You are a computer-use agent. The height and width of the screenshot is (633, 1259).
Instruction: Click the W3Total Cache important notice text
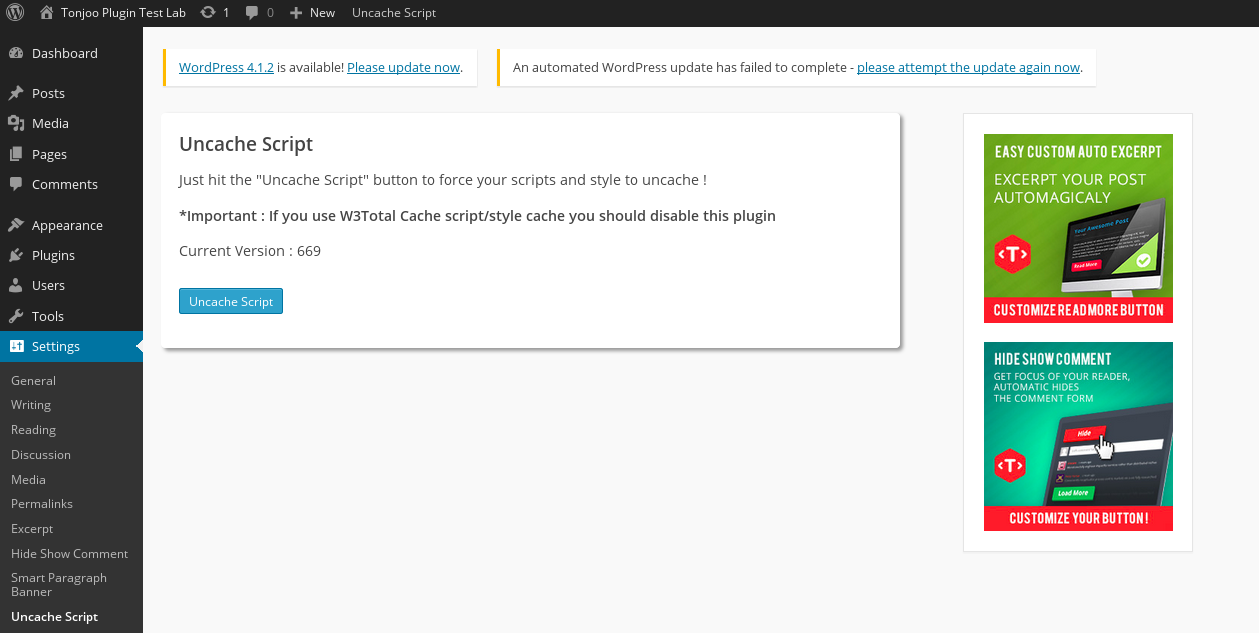477,216
